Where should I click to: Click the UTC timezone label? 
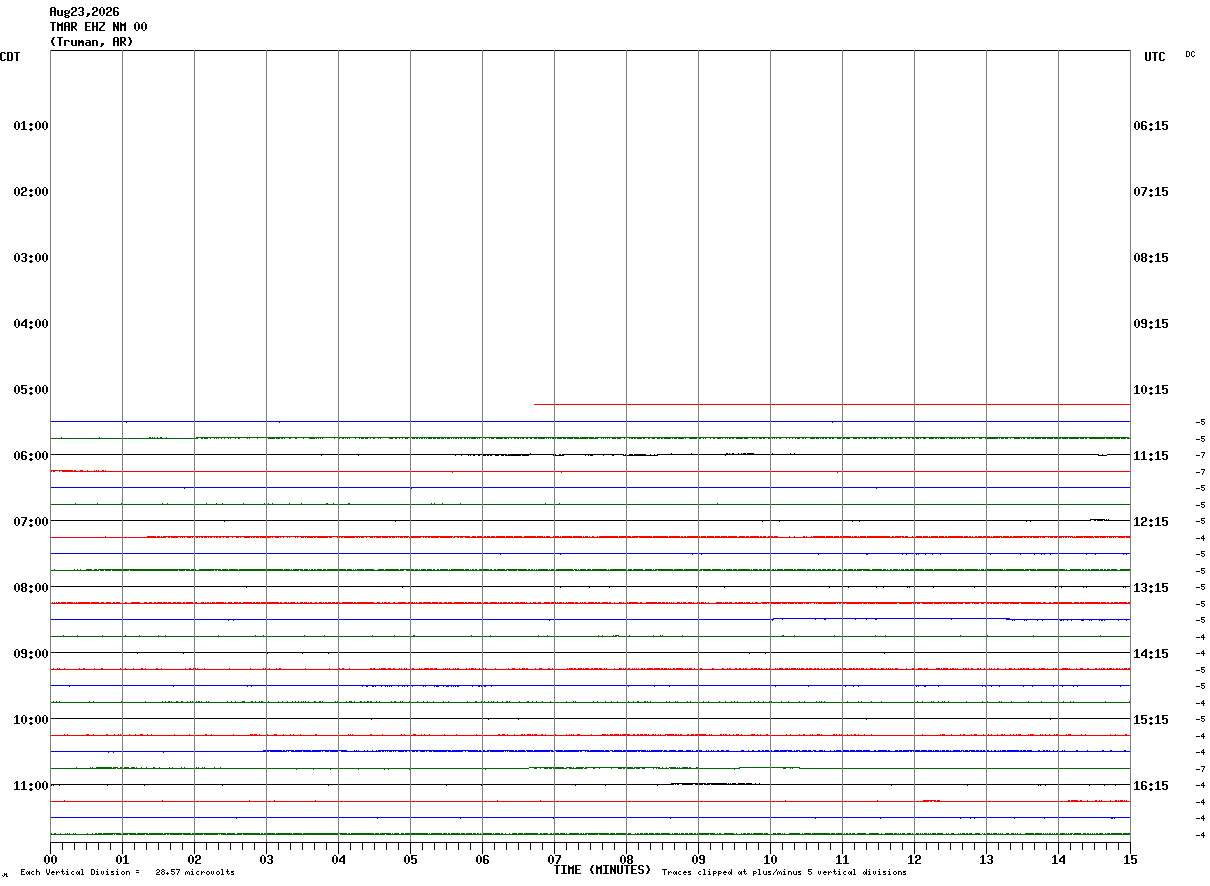tap(1155, 57)
